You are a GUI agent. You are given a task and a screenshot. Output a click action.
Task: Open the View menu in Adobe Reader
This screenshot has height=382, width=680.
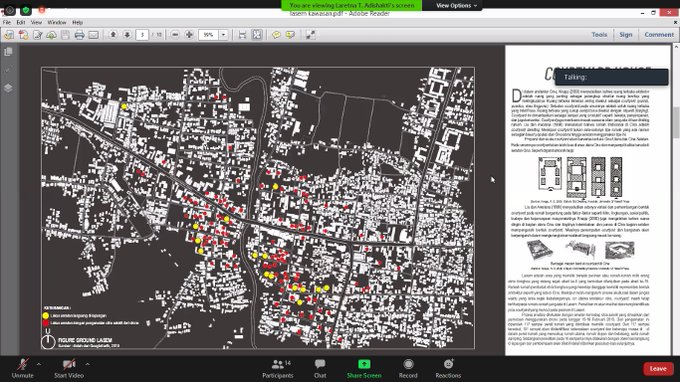(36, 22)
